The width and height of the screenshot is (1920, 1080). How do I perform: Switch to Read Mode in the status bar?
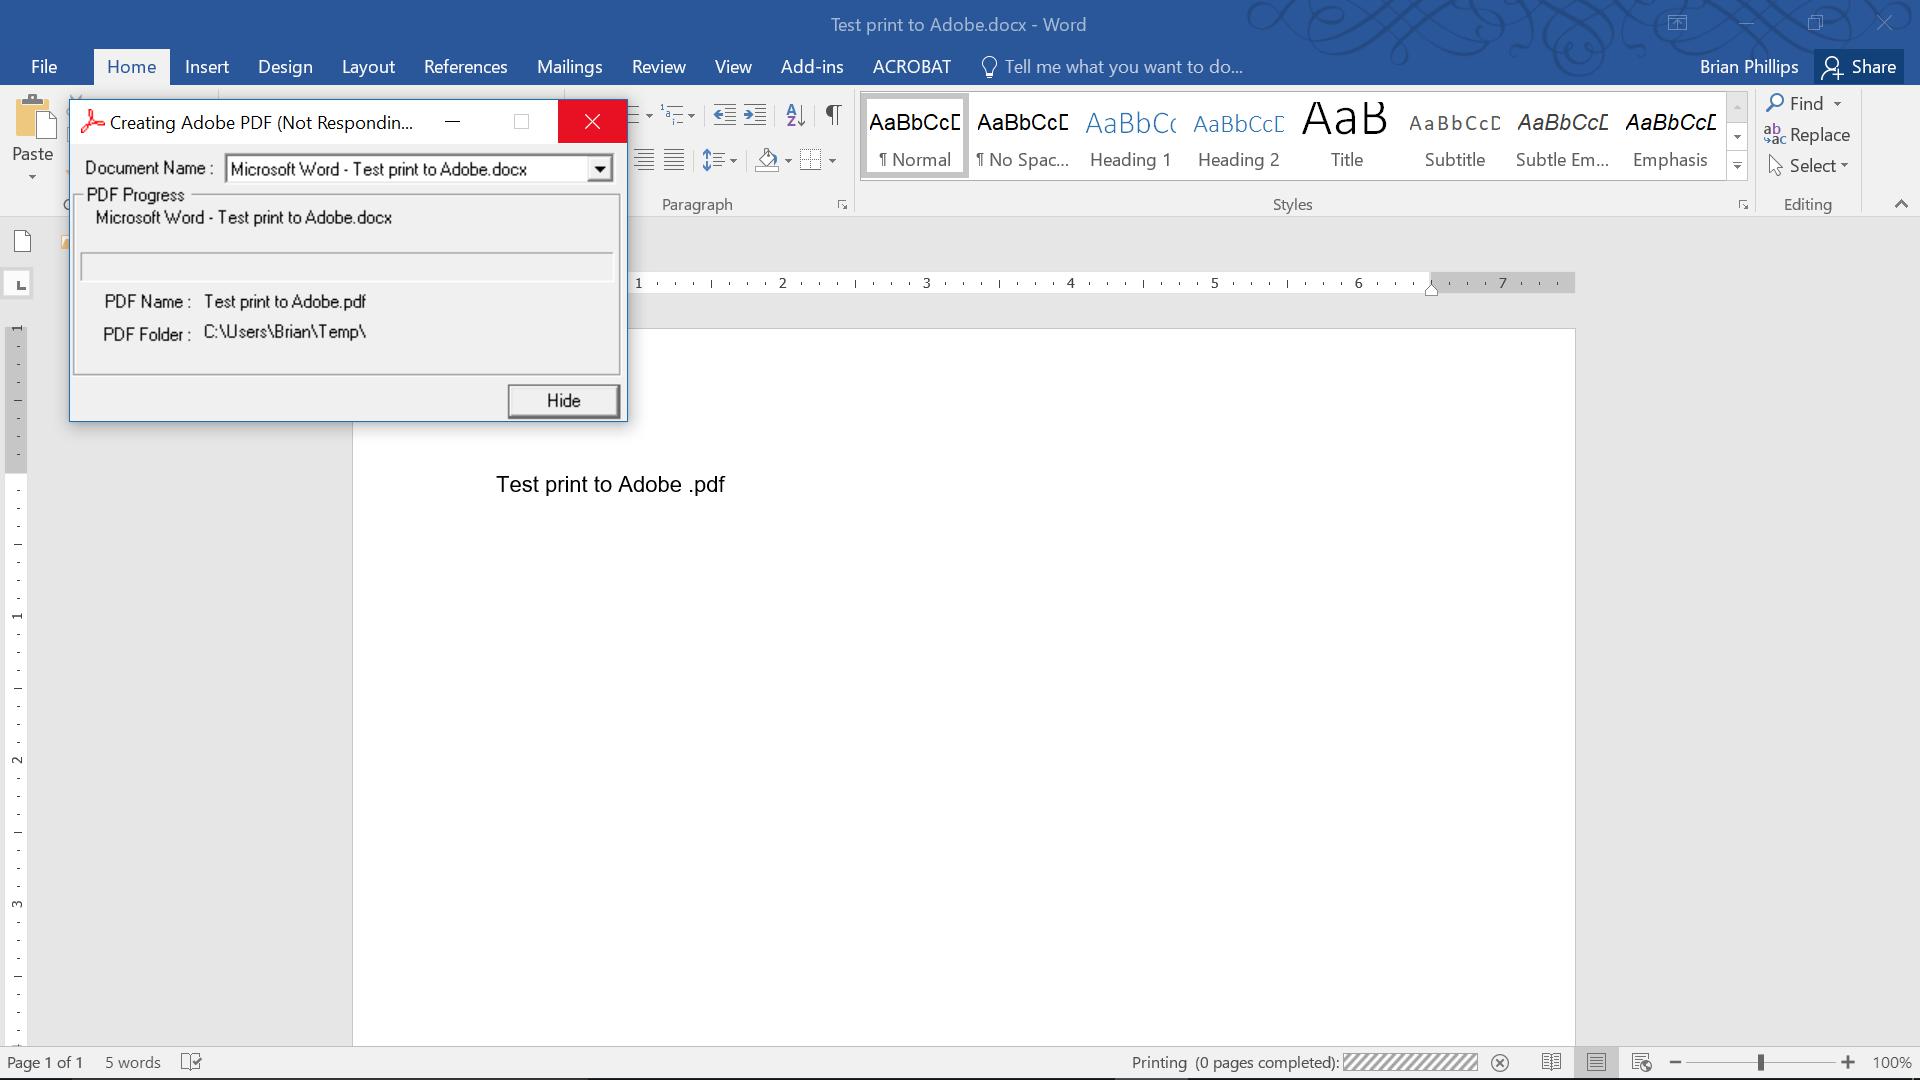tap(1551, 1062)
